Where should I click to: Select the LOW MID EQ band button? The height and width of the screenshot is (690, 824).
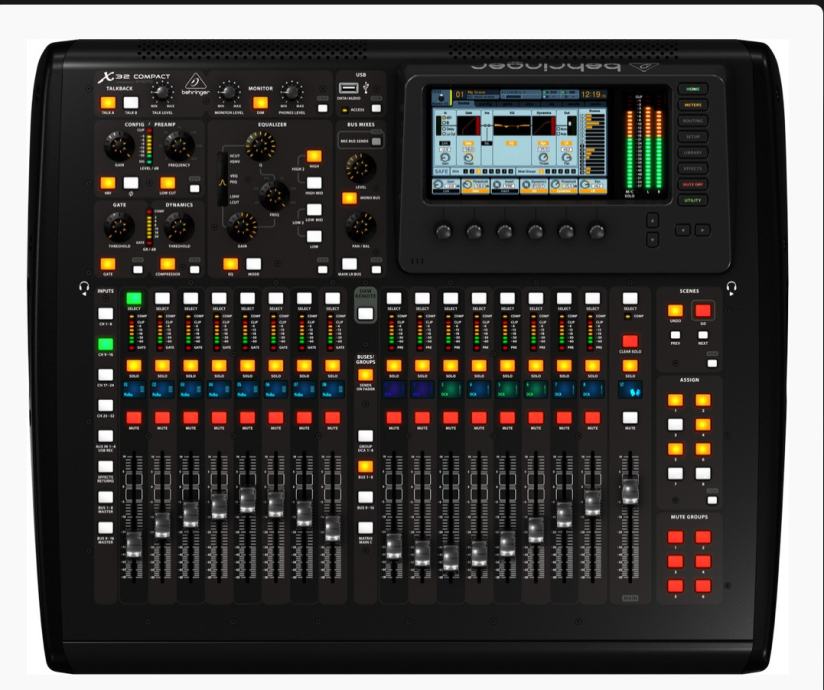314,210
